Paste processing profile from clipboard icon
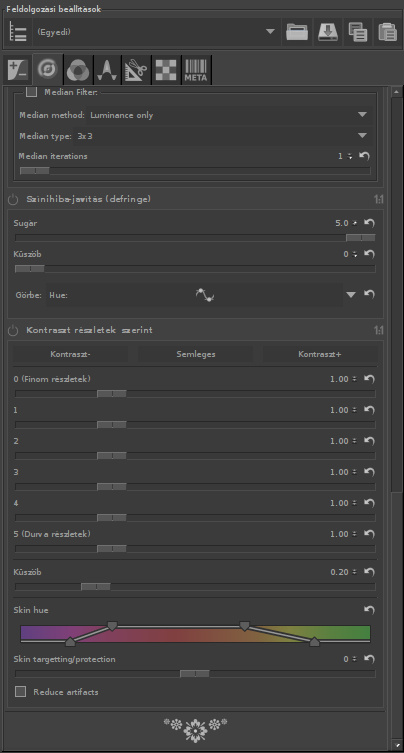 [x=388, y=32]
